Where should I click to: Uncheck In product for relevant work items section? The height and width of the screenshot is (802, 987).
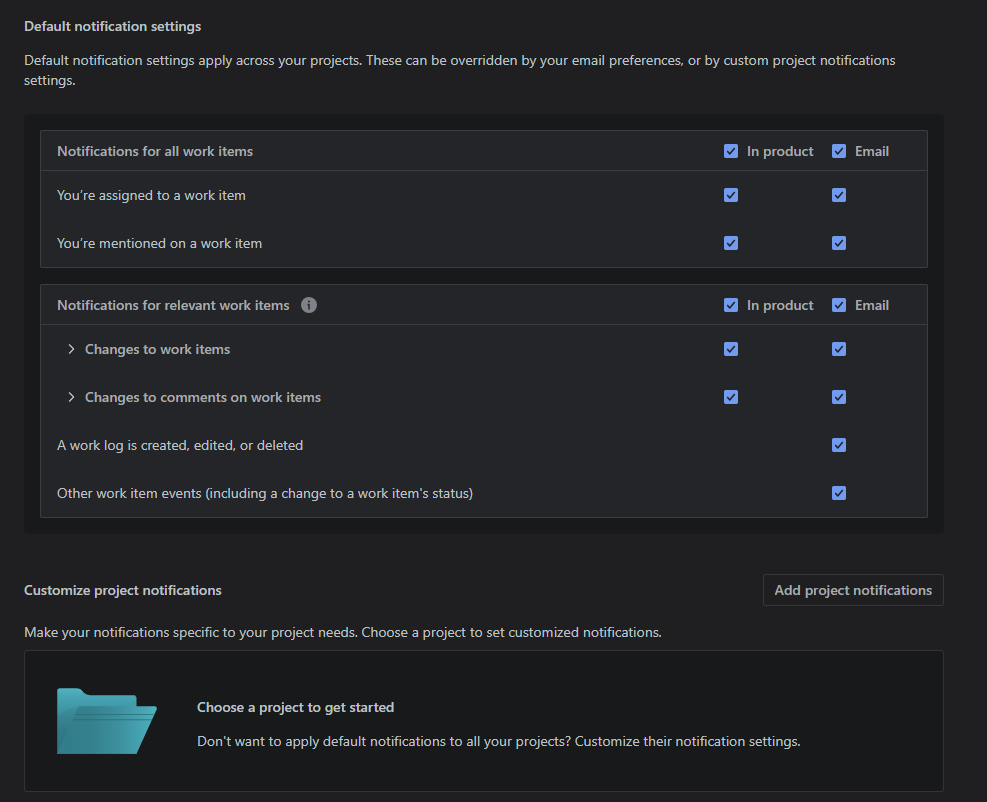(731, 305)
